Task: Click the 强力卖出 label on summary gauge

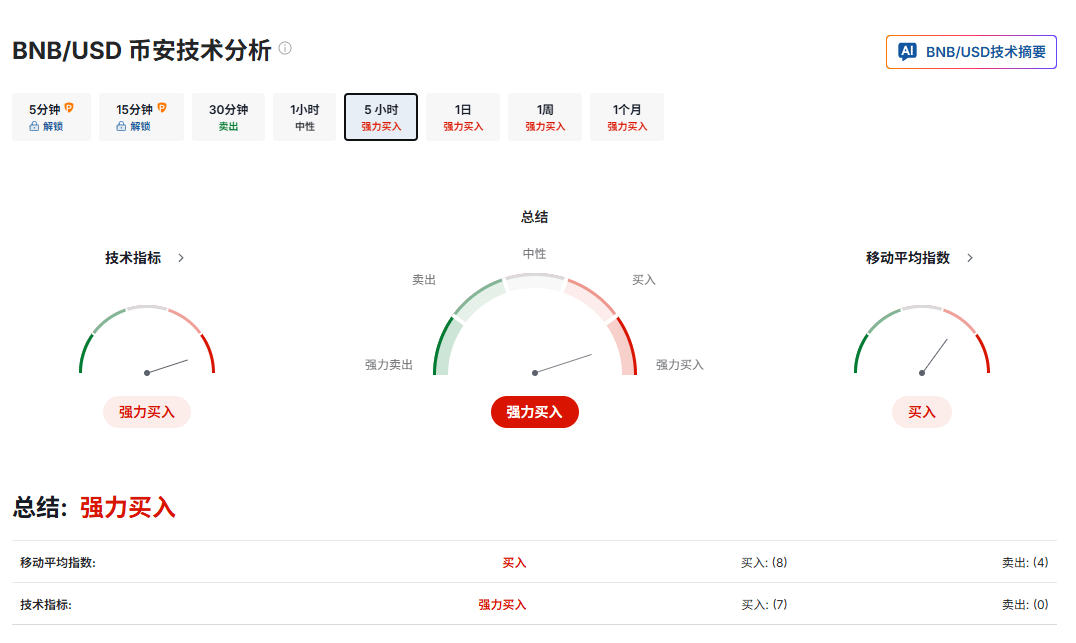Action: (388, 365)
